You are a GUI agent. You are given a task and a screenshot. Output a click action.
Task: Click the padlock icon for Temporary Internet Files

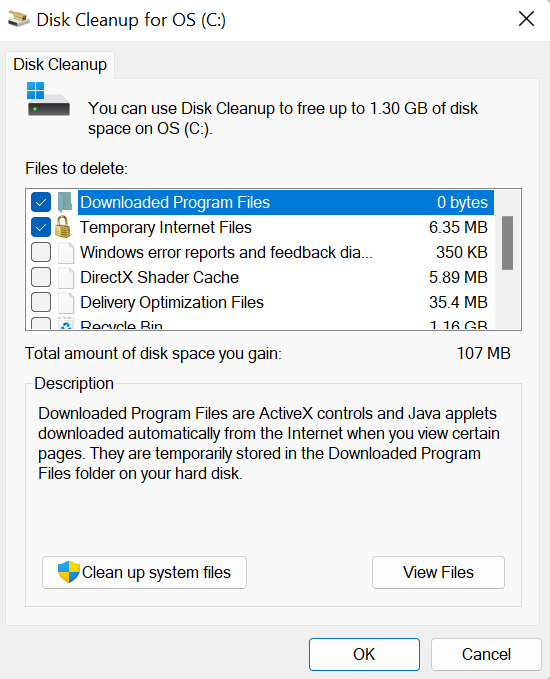tap(63, 227)
